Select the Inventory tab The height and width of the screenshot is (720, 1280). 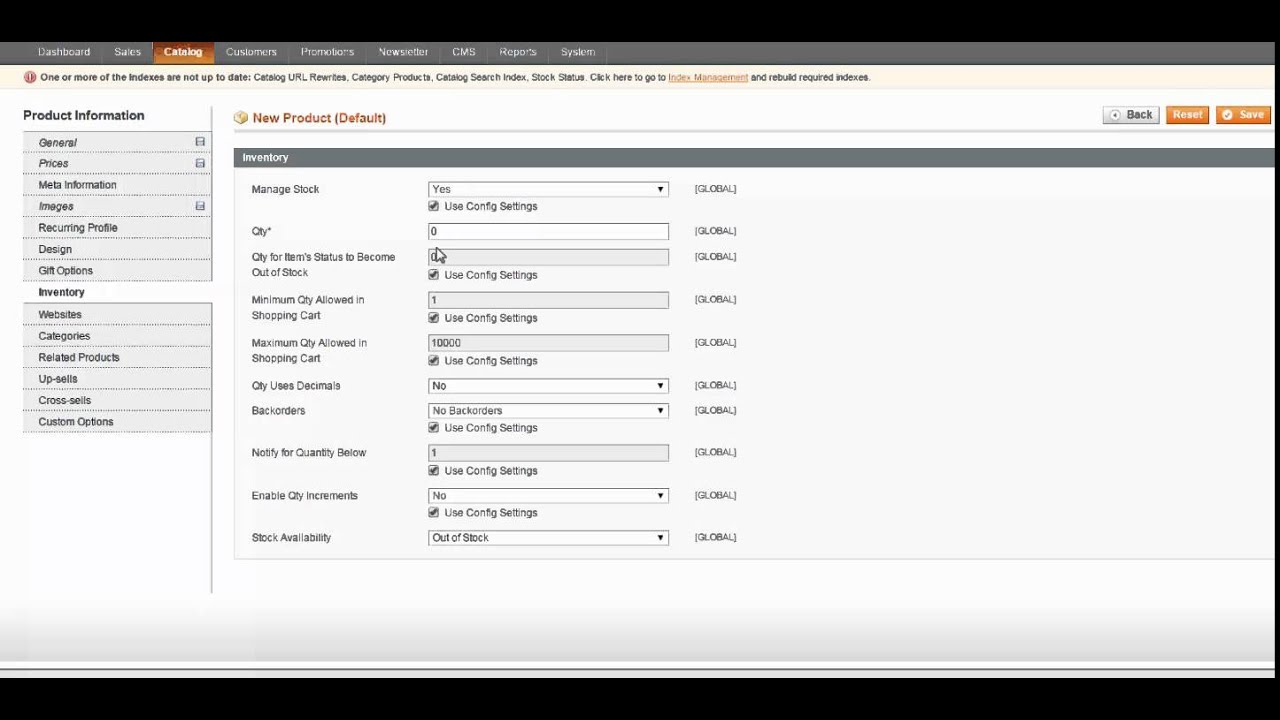pyautogui.click(x=117, y=293)
